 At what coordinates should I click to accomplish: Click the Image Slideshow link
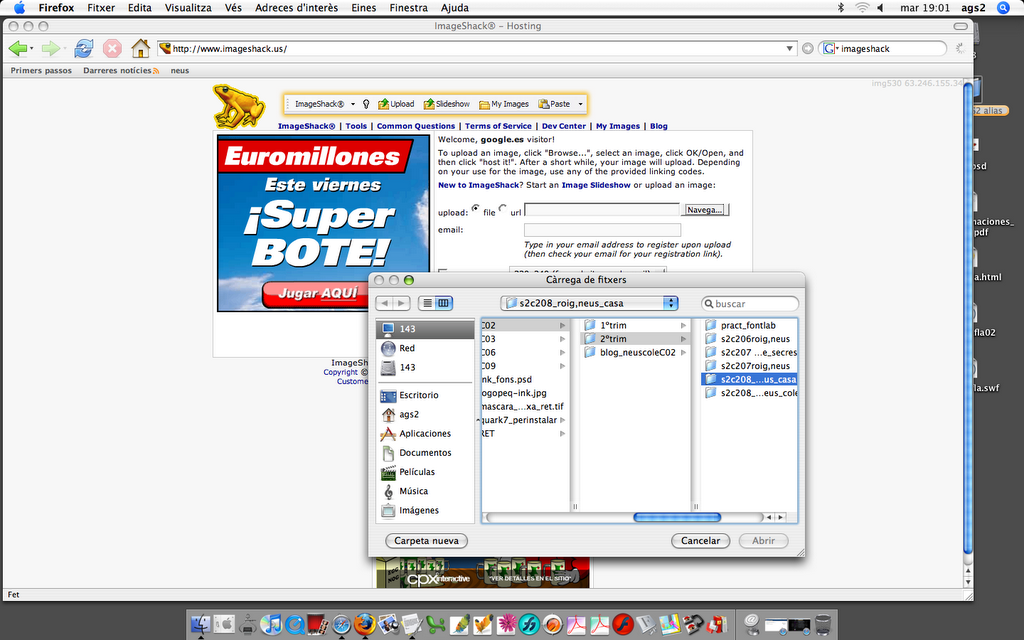[x=596, y=185]
